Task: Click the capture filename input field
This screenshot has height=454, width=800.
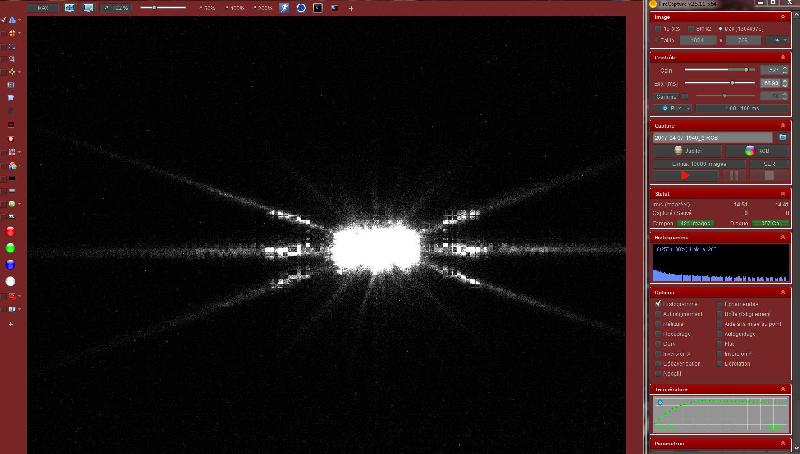Action: click(x=713, y=138)
